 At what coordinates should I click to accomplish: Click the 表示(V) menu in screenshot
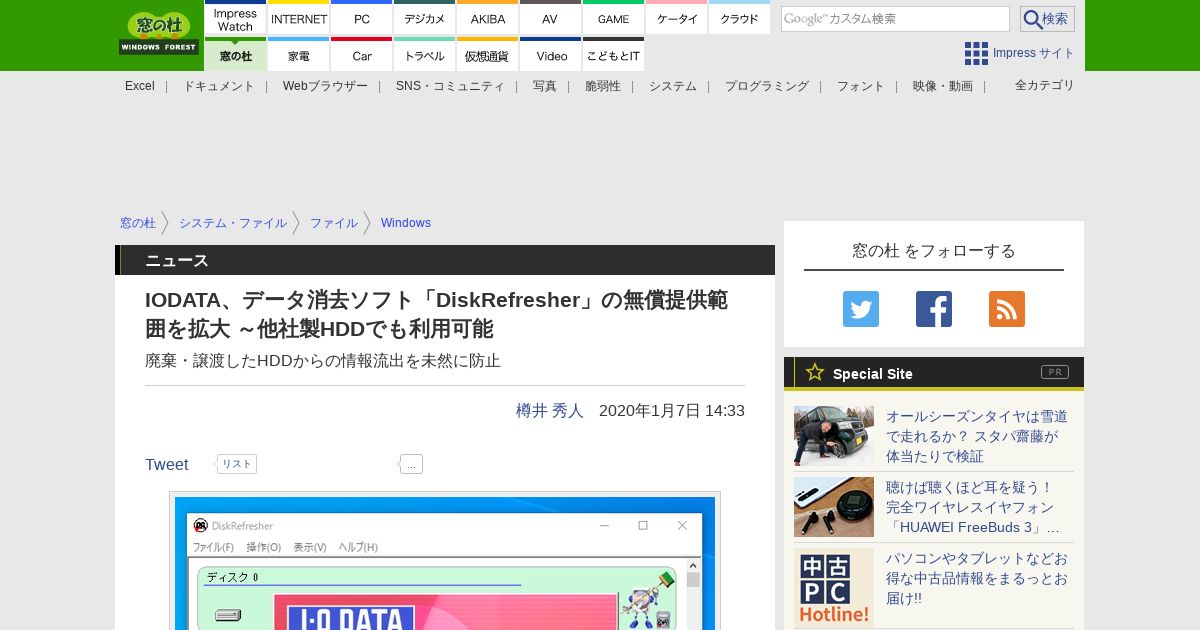coord(310,547)
